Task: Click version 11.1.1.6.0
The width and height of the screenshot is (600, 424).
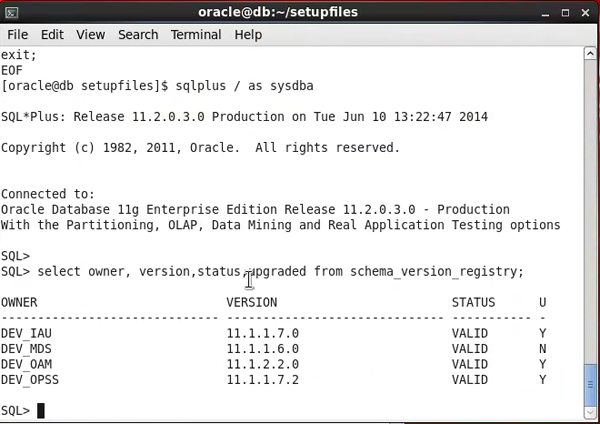Action: [262, 349]
